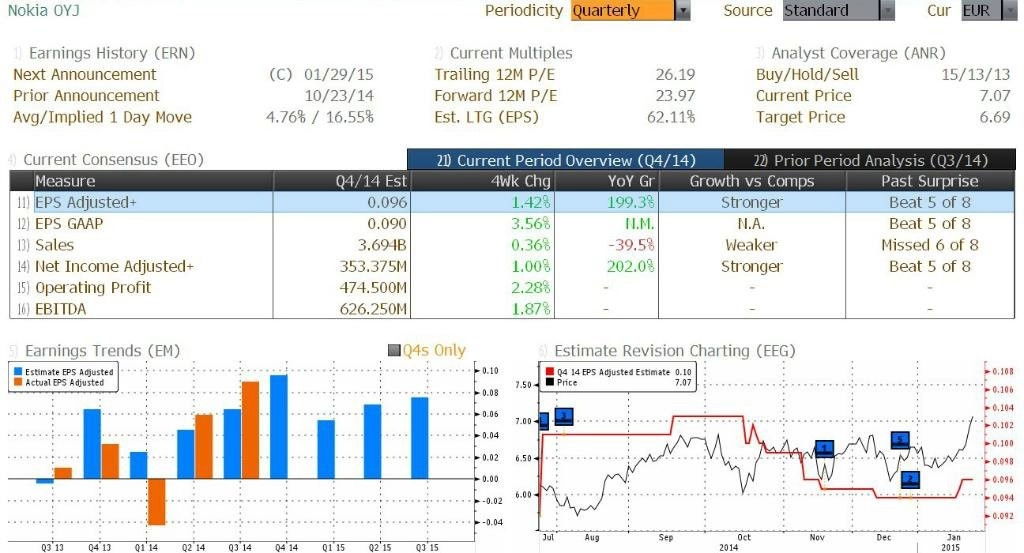Click the Next Announcement date 01/29/15
This screenshot has width=1024, height=553.
pos(338,74)
